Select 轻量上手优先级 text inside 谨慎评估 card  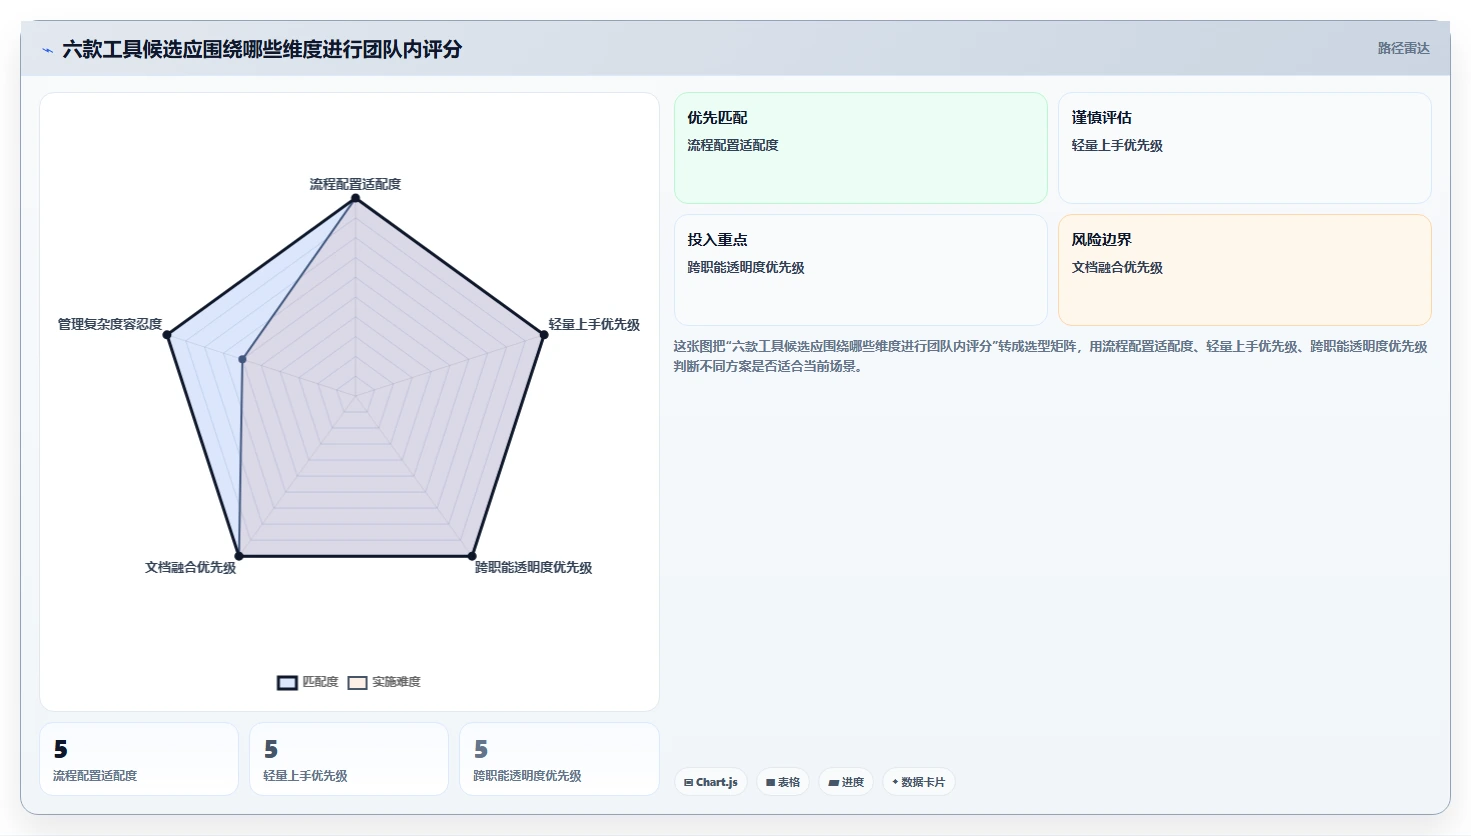point(1117,145)
